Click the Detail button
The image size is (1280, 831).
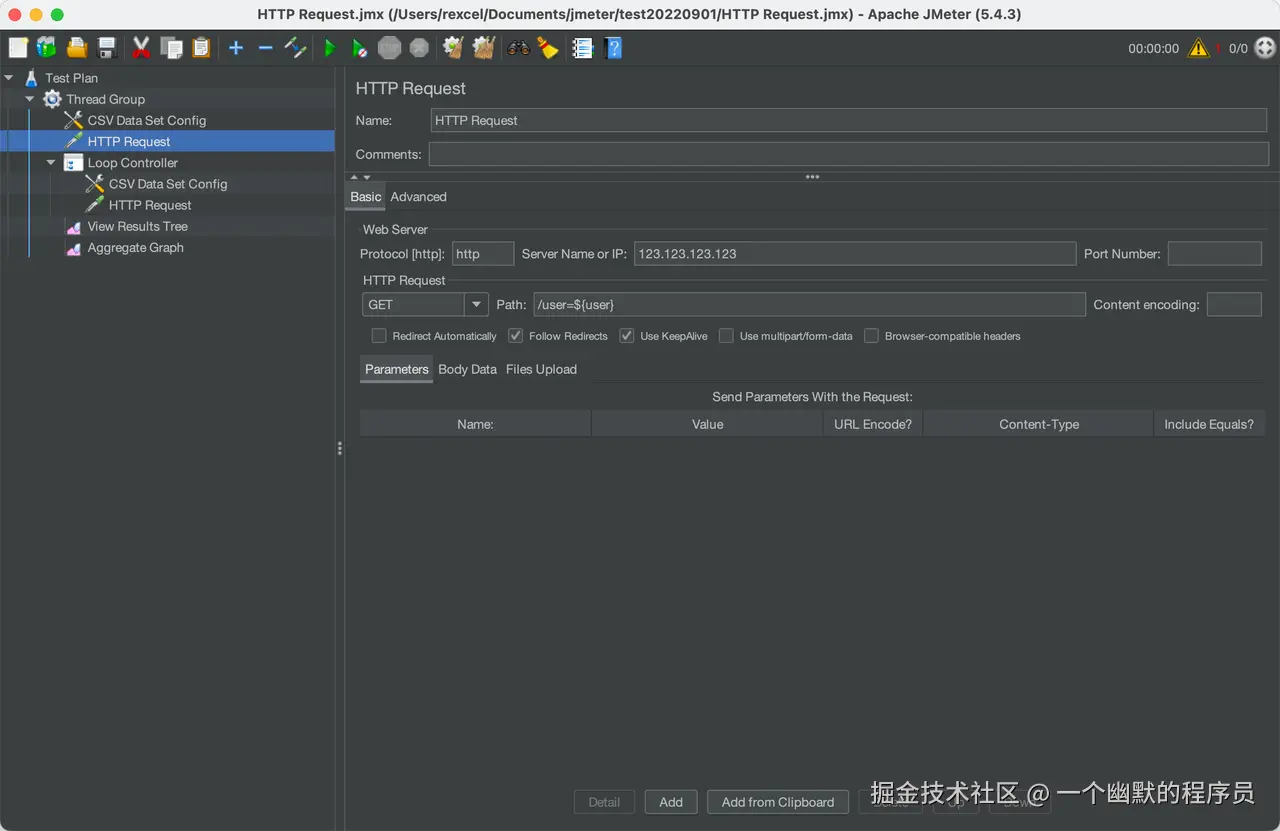[604, 802]
